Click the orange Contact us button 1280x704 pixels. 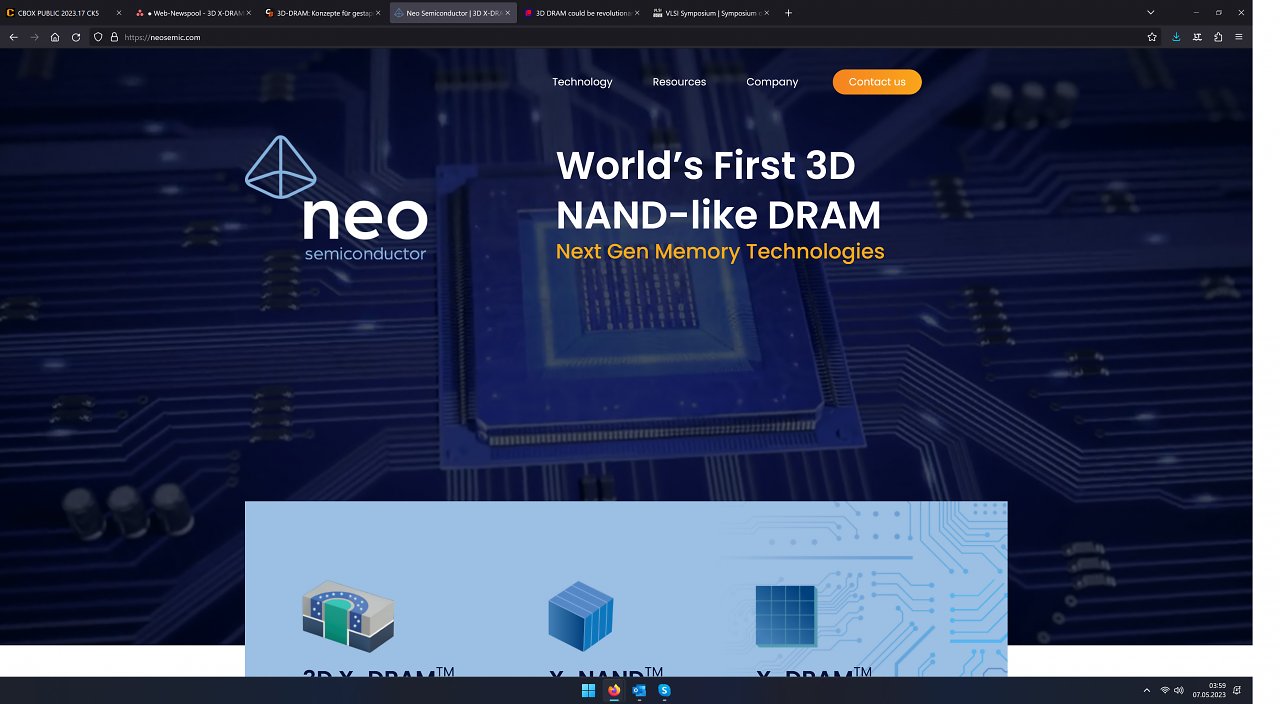[877, 82]
